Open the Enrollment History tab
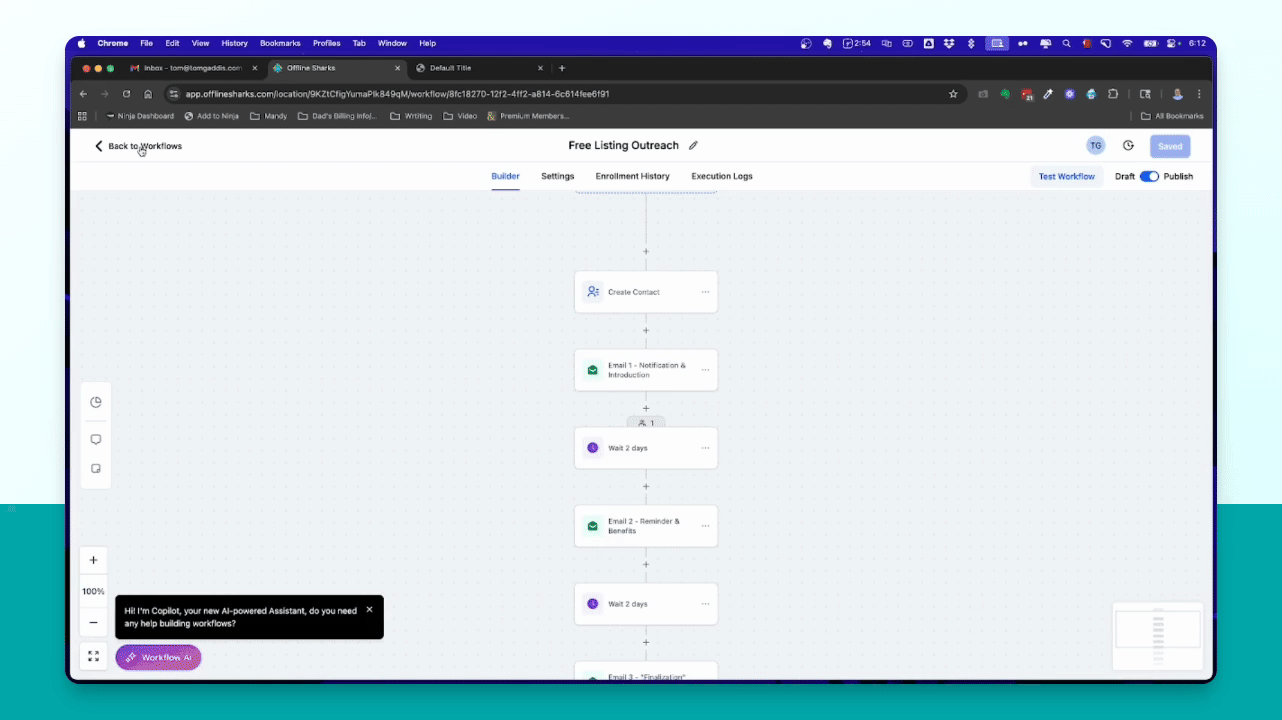This screenshot has height=720, width=1282. (633, 176)
